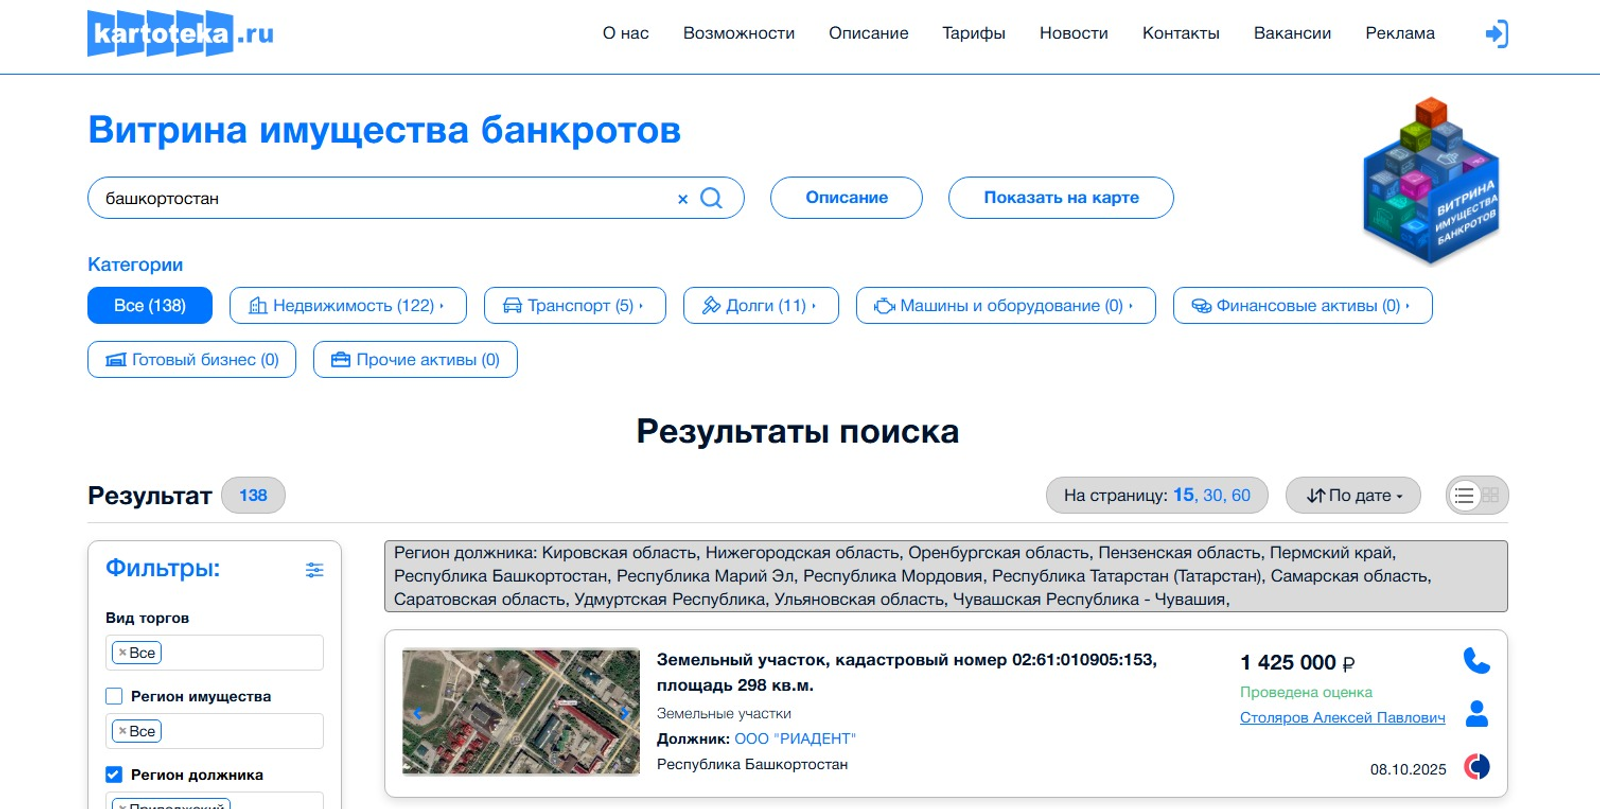1600x809 pixels.
Task: Open the По дате sort dropdown
Action: [1352, 495]
